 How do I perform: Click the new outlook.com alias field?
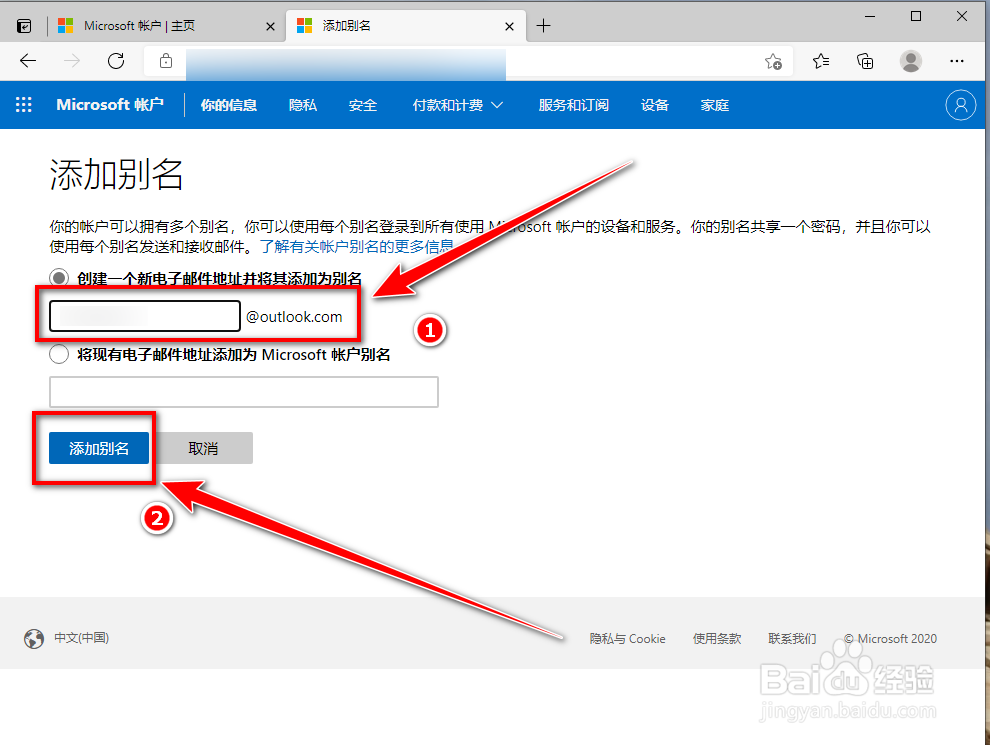click(x=145, y=316)
